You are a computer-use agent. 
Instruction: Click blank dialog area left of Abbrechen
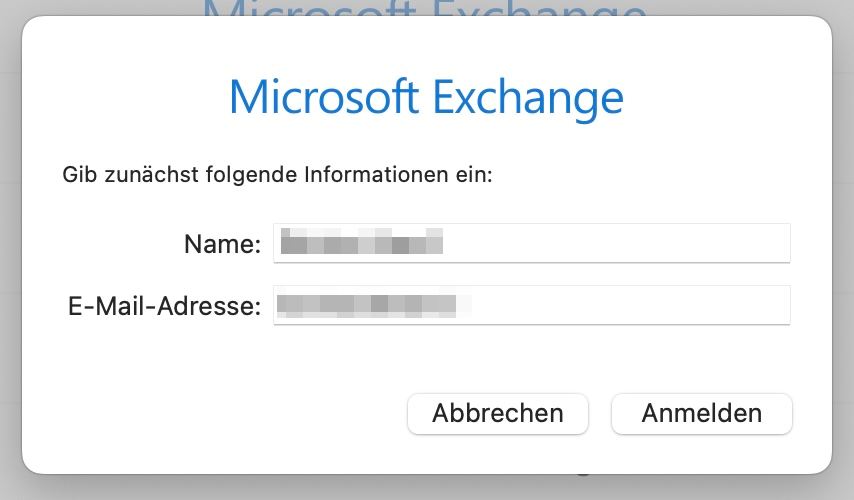(x=218, y=414)
